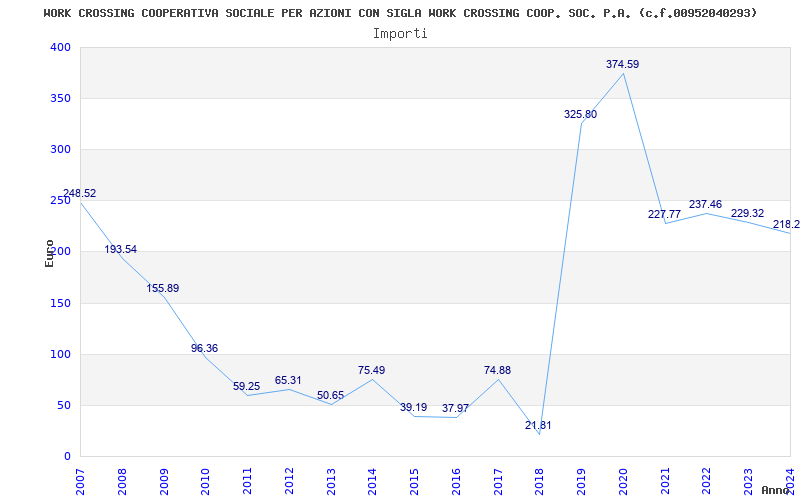Select the 2010 x-axis year label
Viewport: 800px width, 500px height.
click(x=206, y=481)
